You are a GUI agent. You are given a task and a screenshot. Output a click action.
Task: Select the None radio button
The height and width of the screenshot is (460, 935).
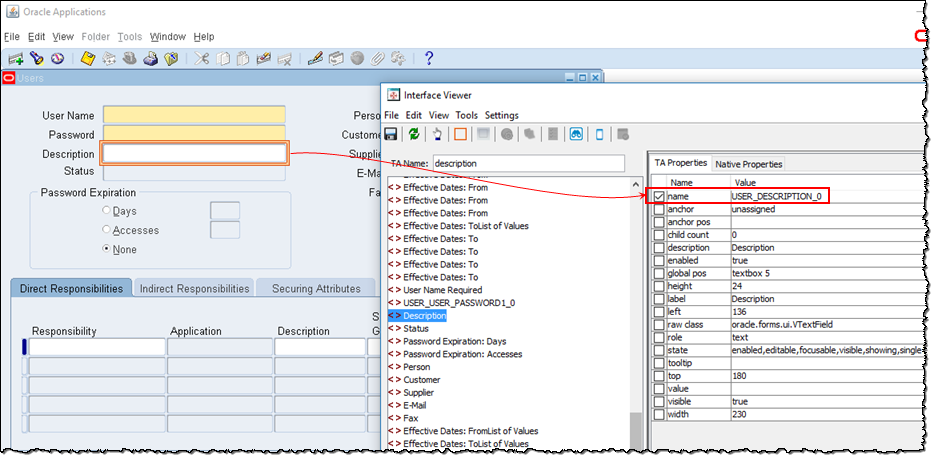tap(107, 249)
